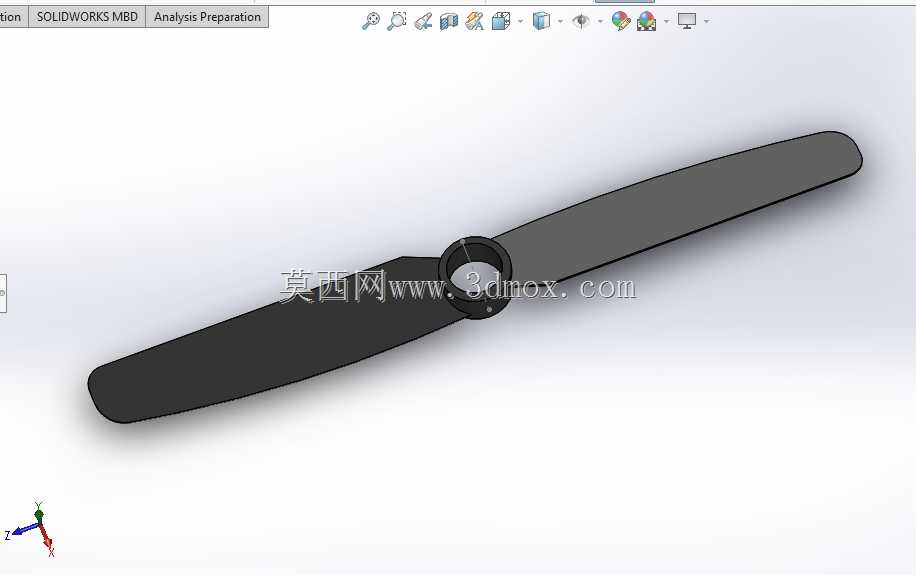The image size is (916, 575).
Task: Select the propeller's central hub ring
Action: coord(474,278)
